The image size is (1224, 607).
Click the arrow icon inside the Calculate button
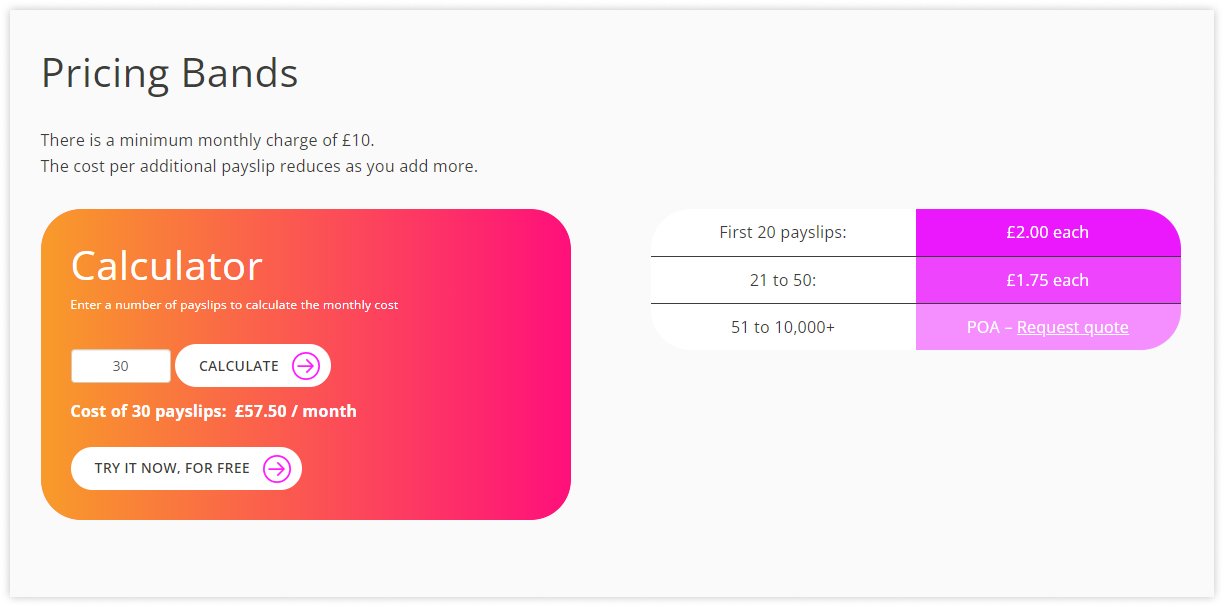click(305, 366)
